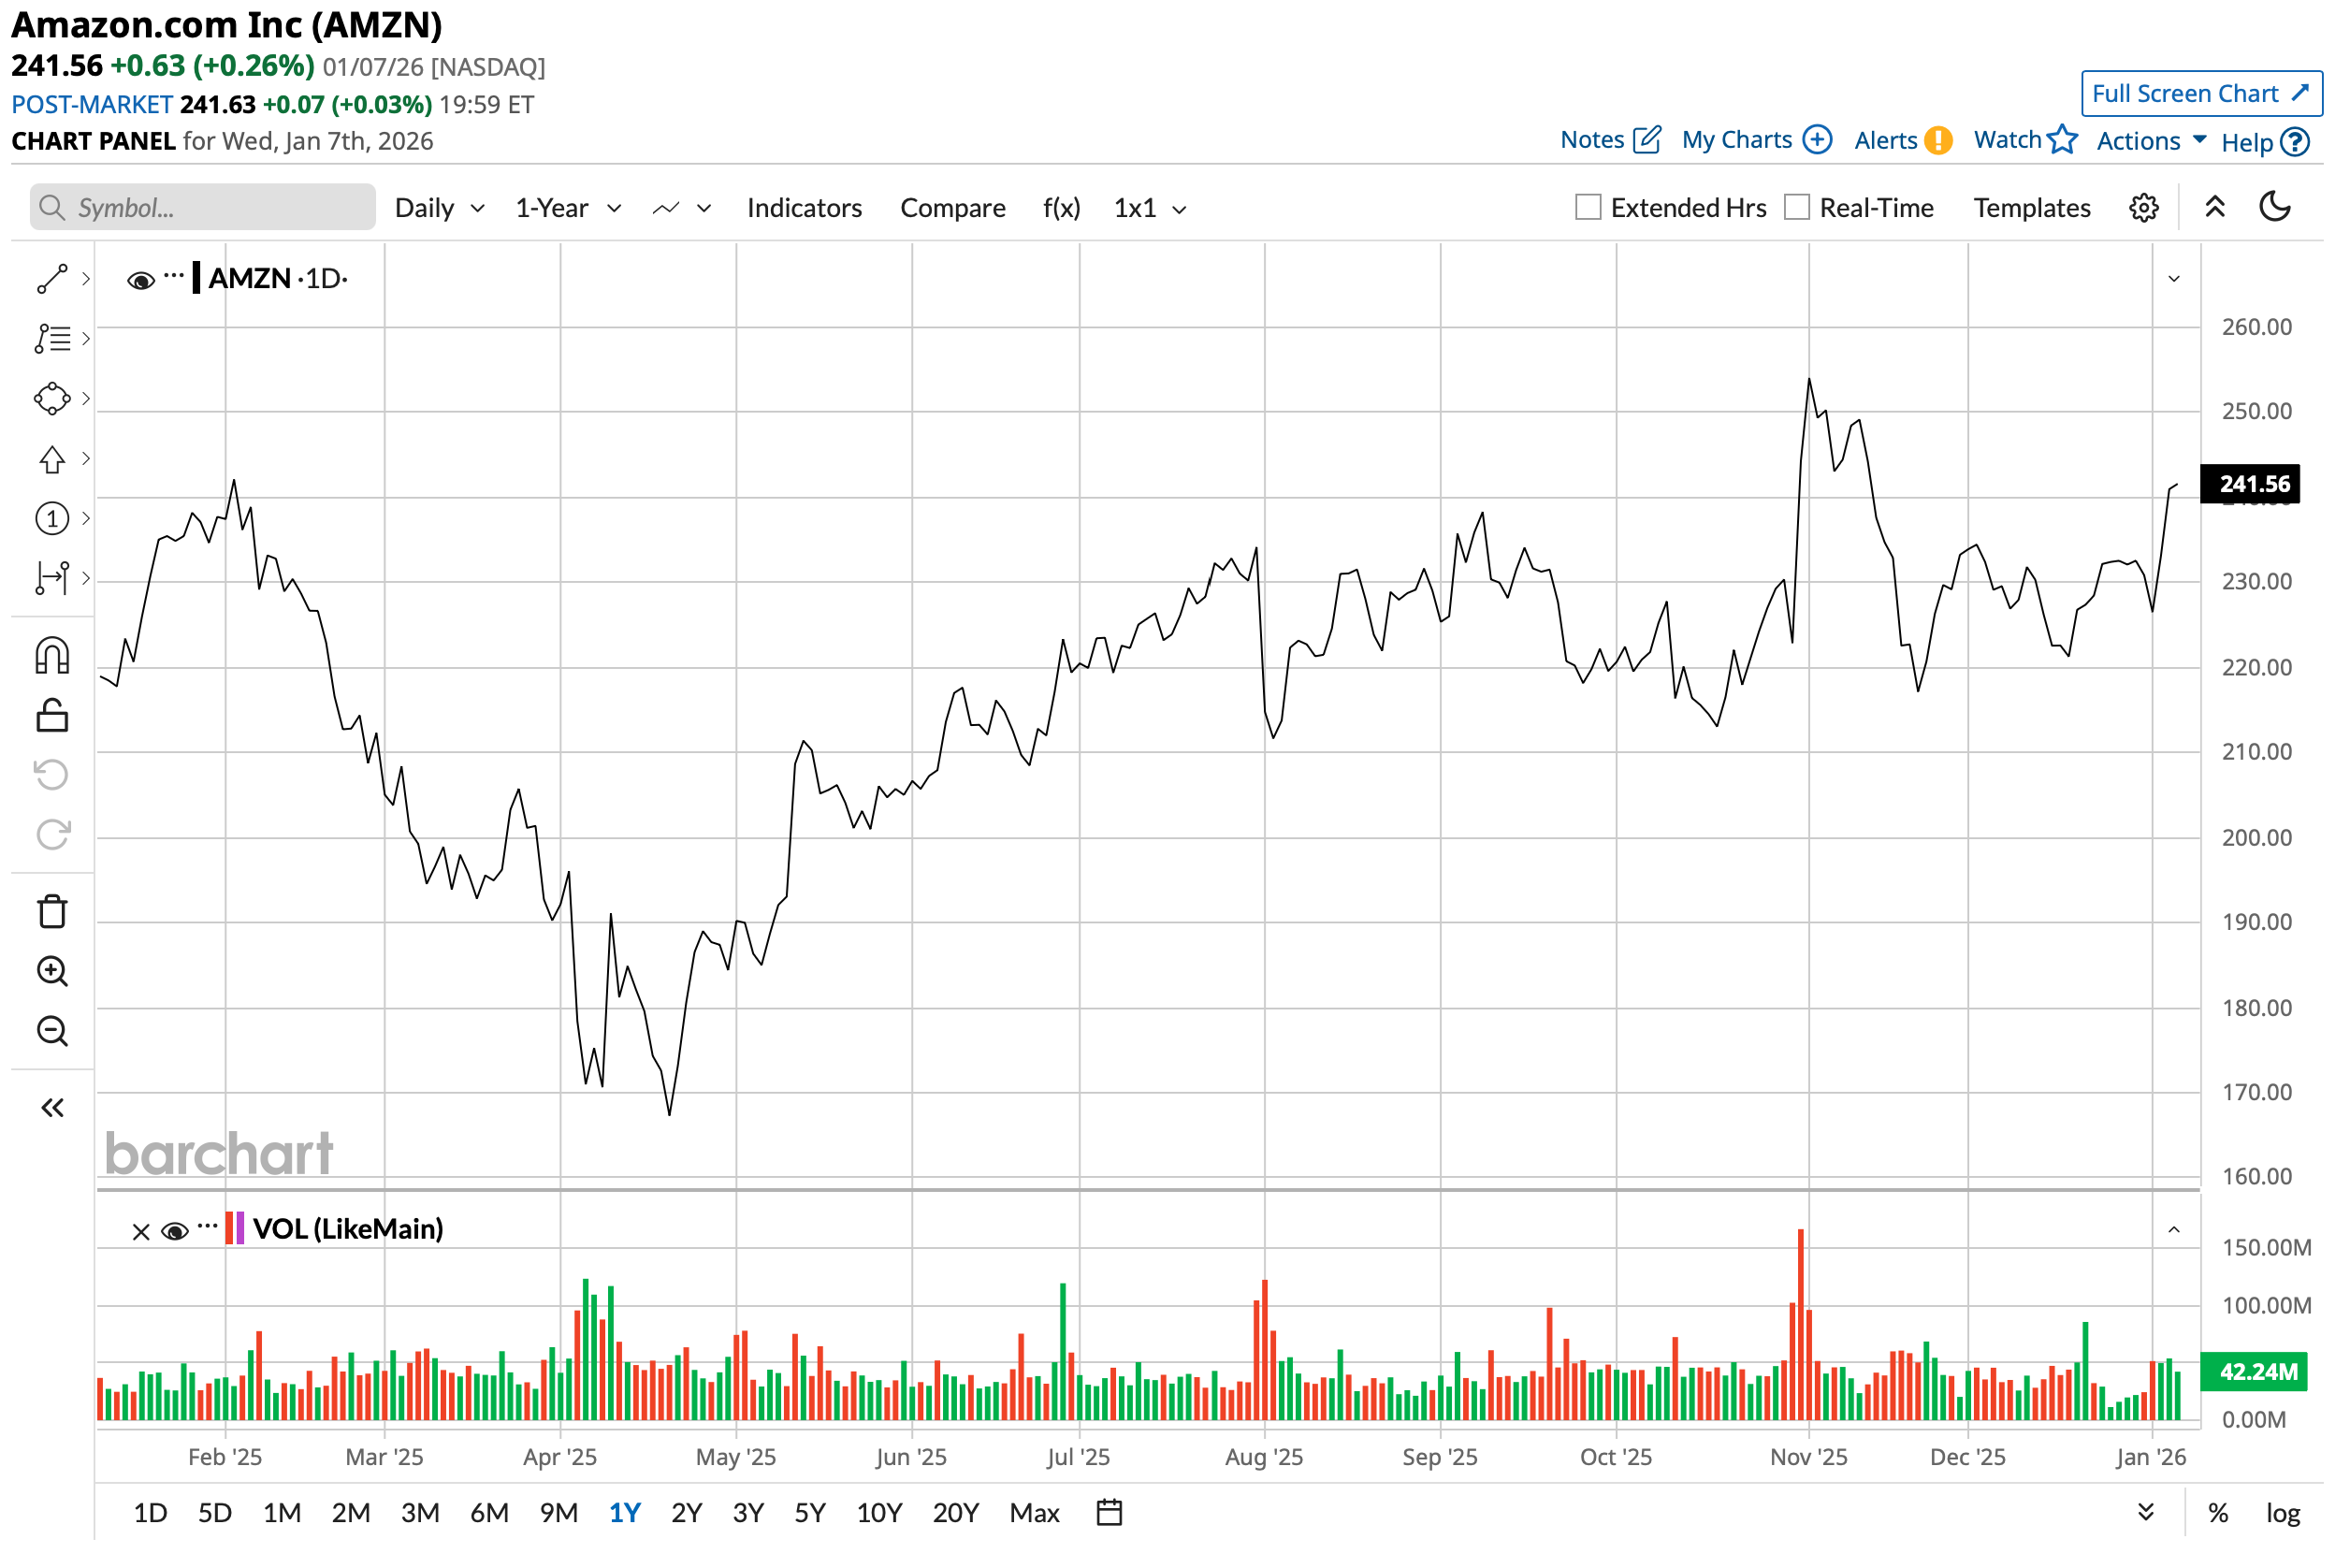Open the calendar date range picker
The width and height of the screenshot is (2350, 1568).
1110,1513
